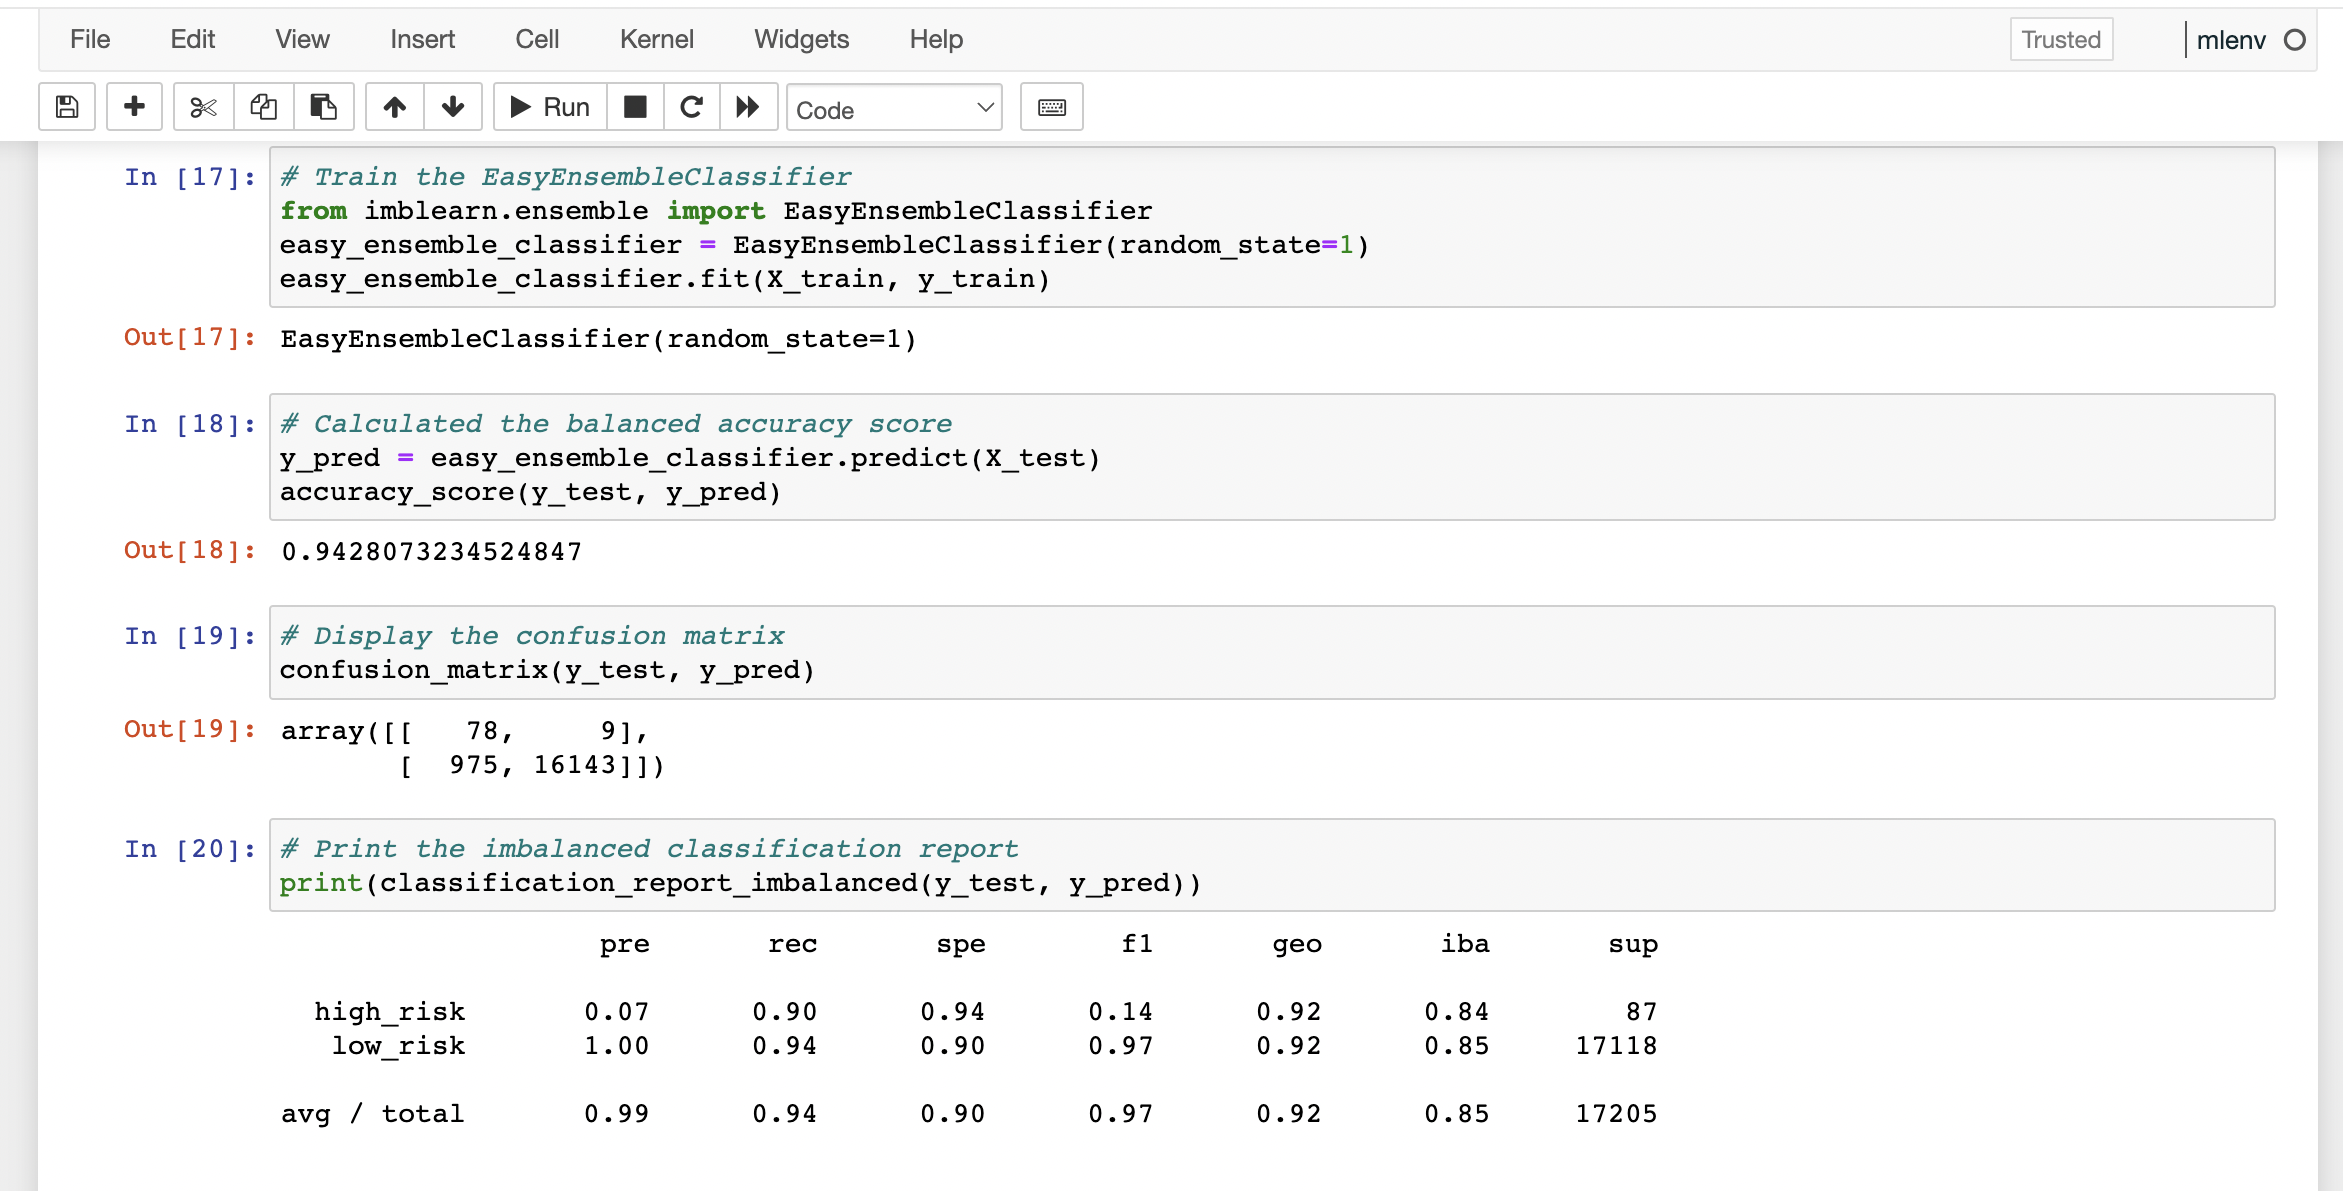This screenshot has height=1191, width=2343.
Task: Move cell down with the arrow control
Action: point(453,107)
